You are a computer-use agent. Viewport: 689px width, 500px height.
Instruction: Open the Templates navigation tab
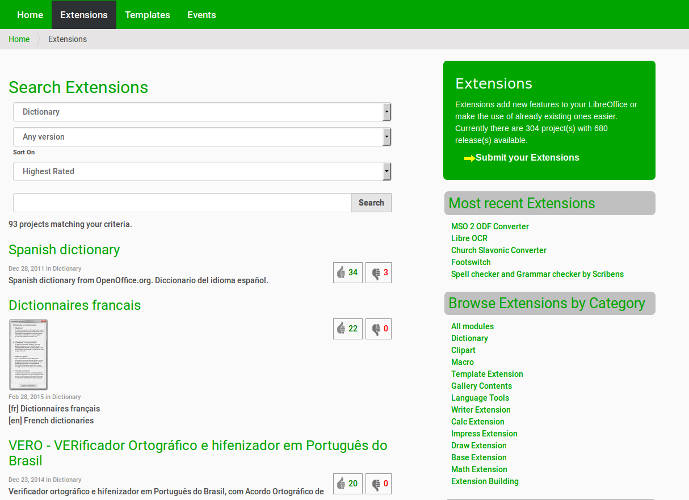click(147, 14)
